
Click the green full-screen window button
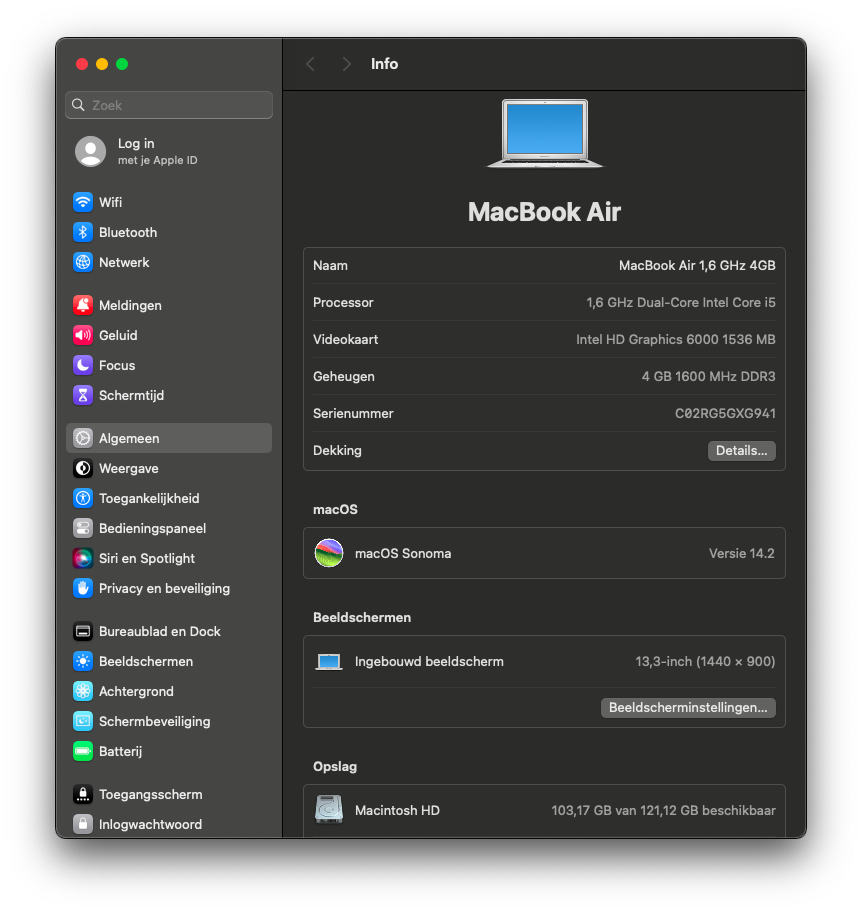point(122,64)
